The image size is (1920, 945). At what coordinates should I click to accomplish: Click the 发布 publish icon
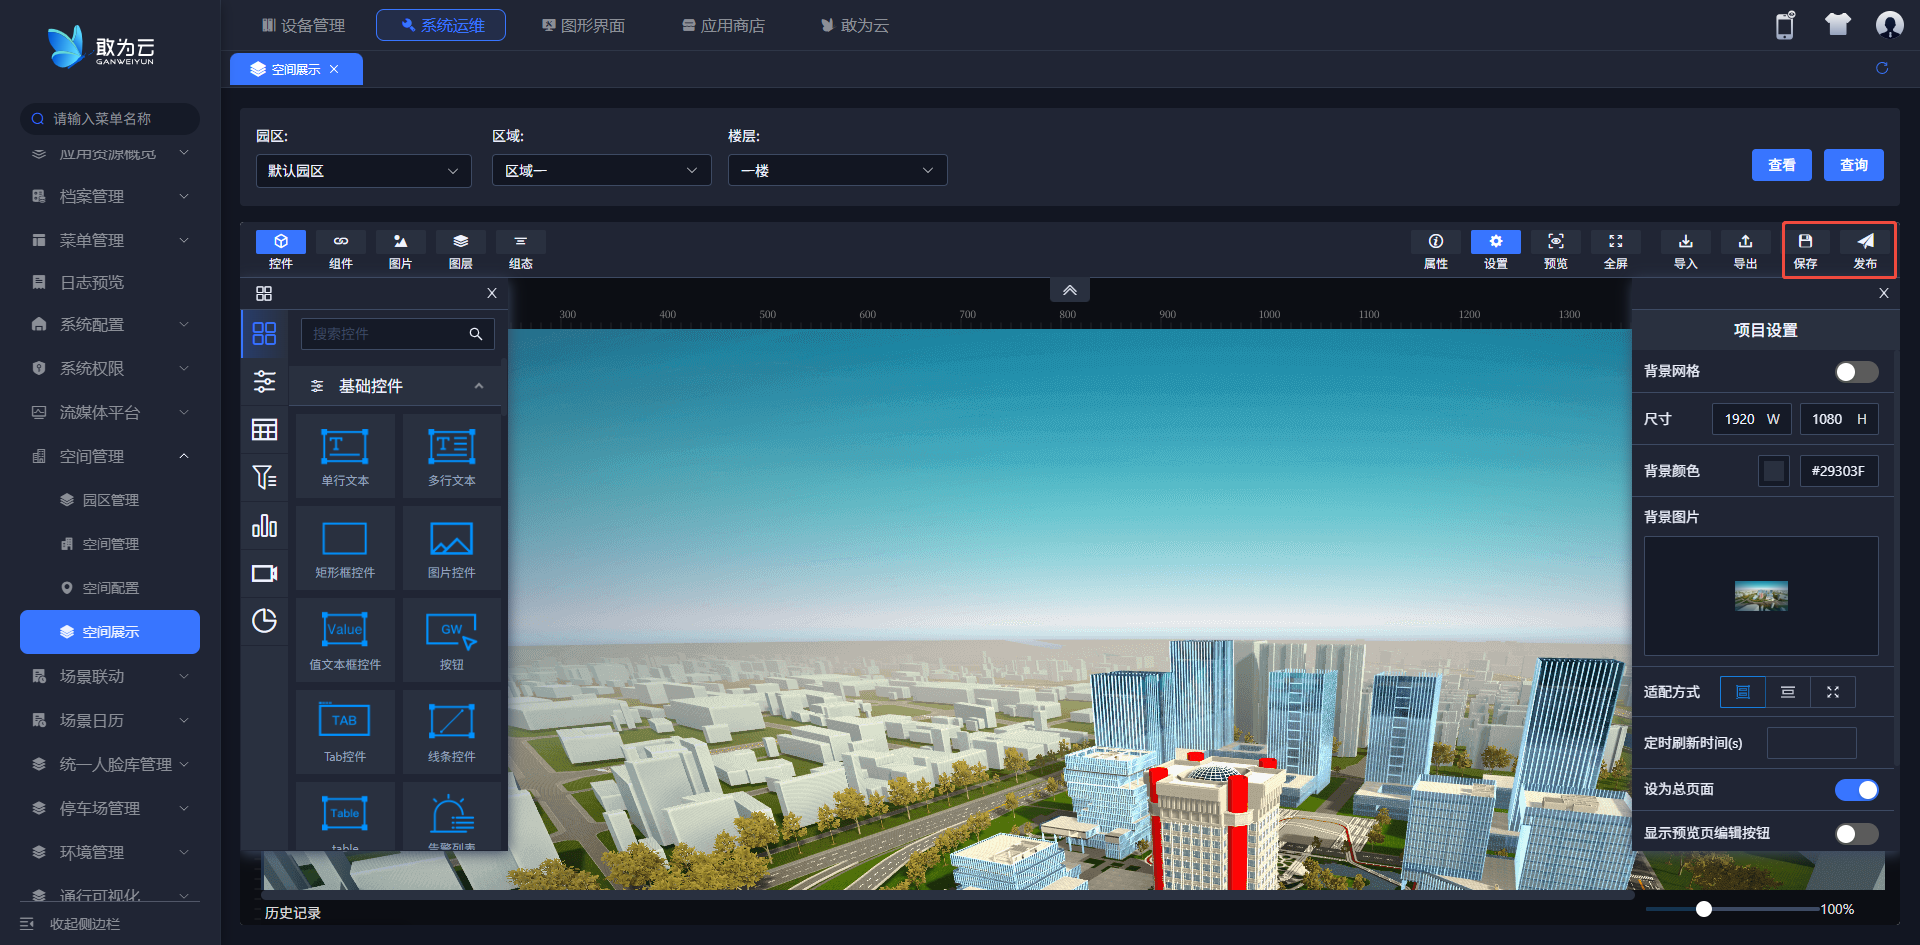(1865, 249)
